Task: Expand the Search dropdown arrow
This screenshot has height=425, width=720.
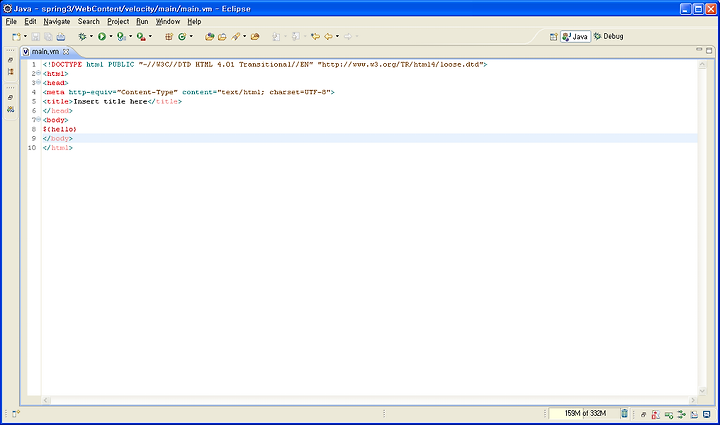Action: click(244, 36)
